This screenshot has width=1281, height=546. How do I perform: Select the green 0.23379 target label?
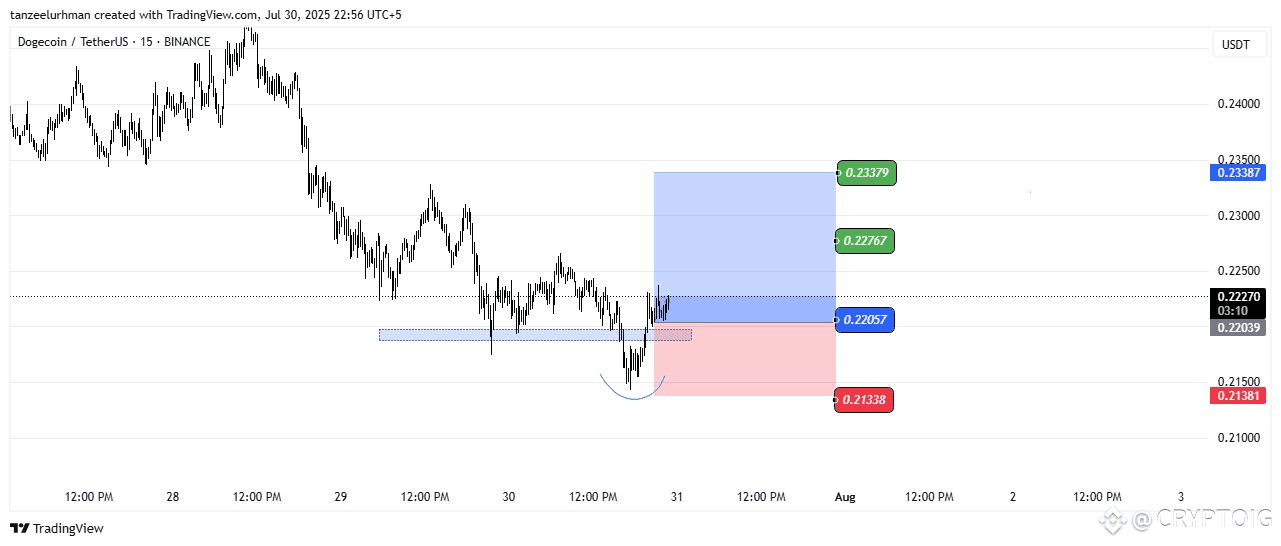pos(866,173)
